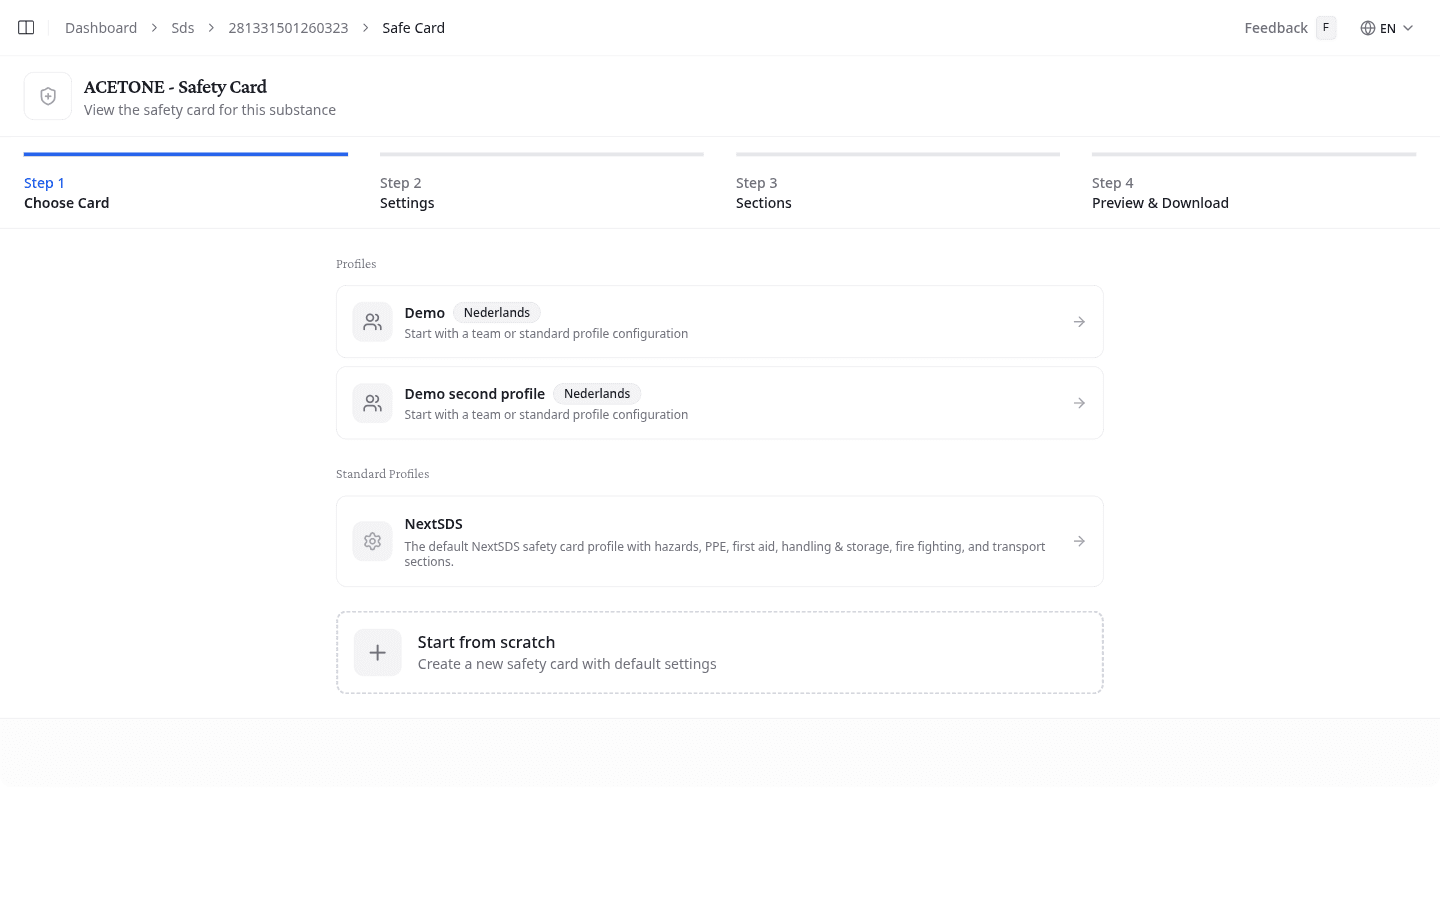The image size is (1440, 900).
Task: Toggle the sidebar panel icon top left
Action: 25,27
